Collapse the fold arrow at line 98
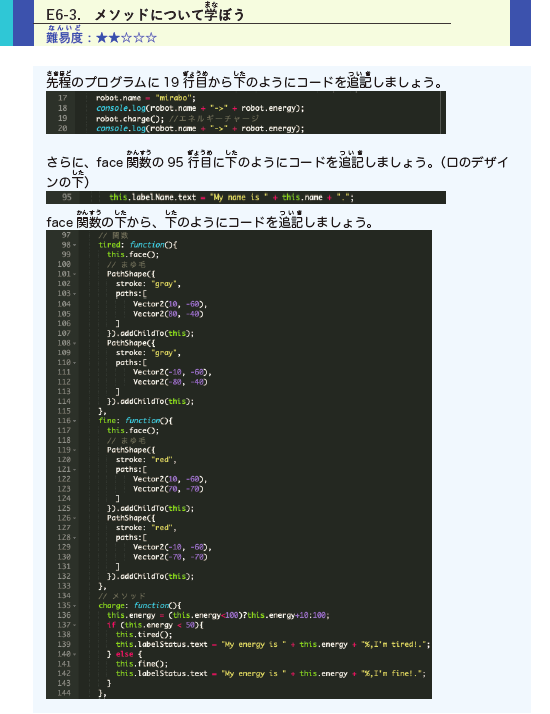 pyautogui.click(x=75, y=245)
